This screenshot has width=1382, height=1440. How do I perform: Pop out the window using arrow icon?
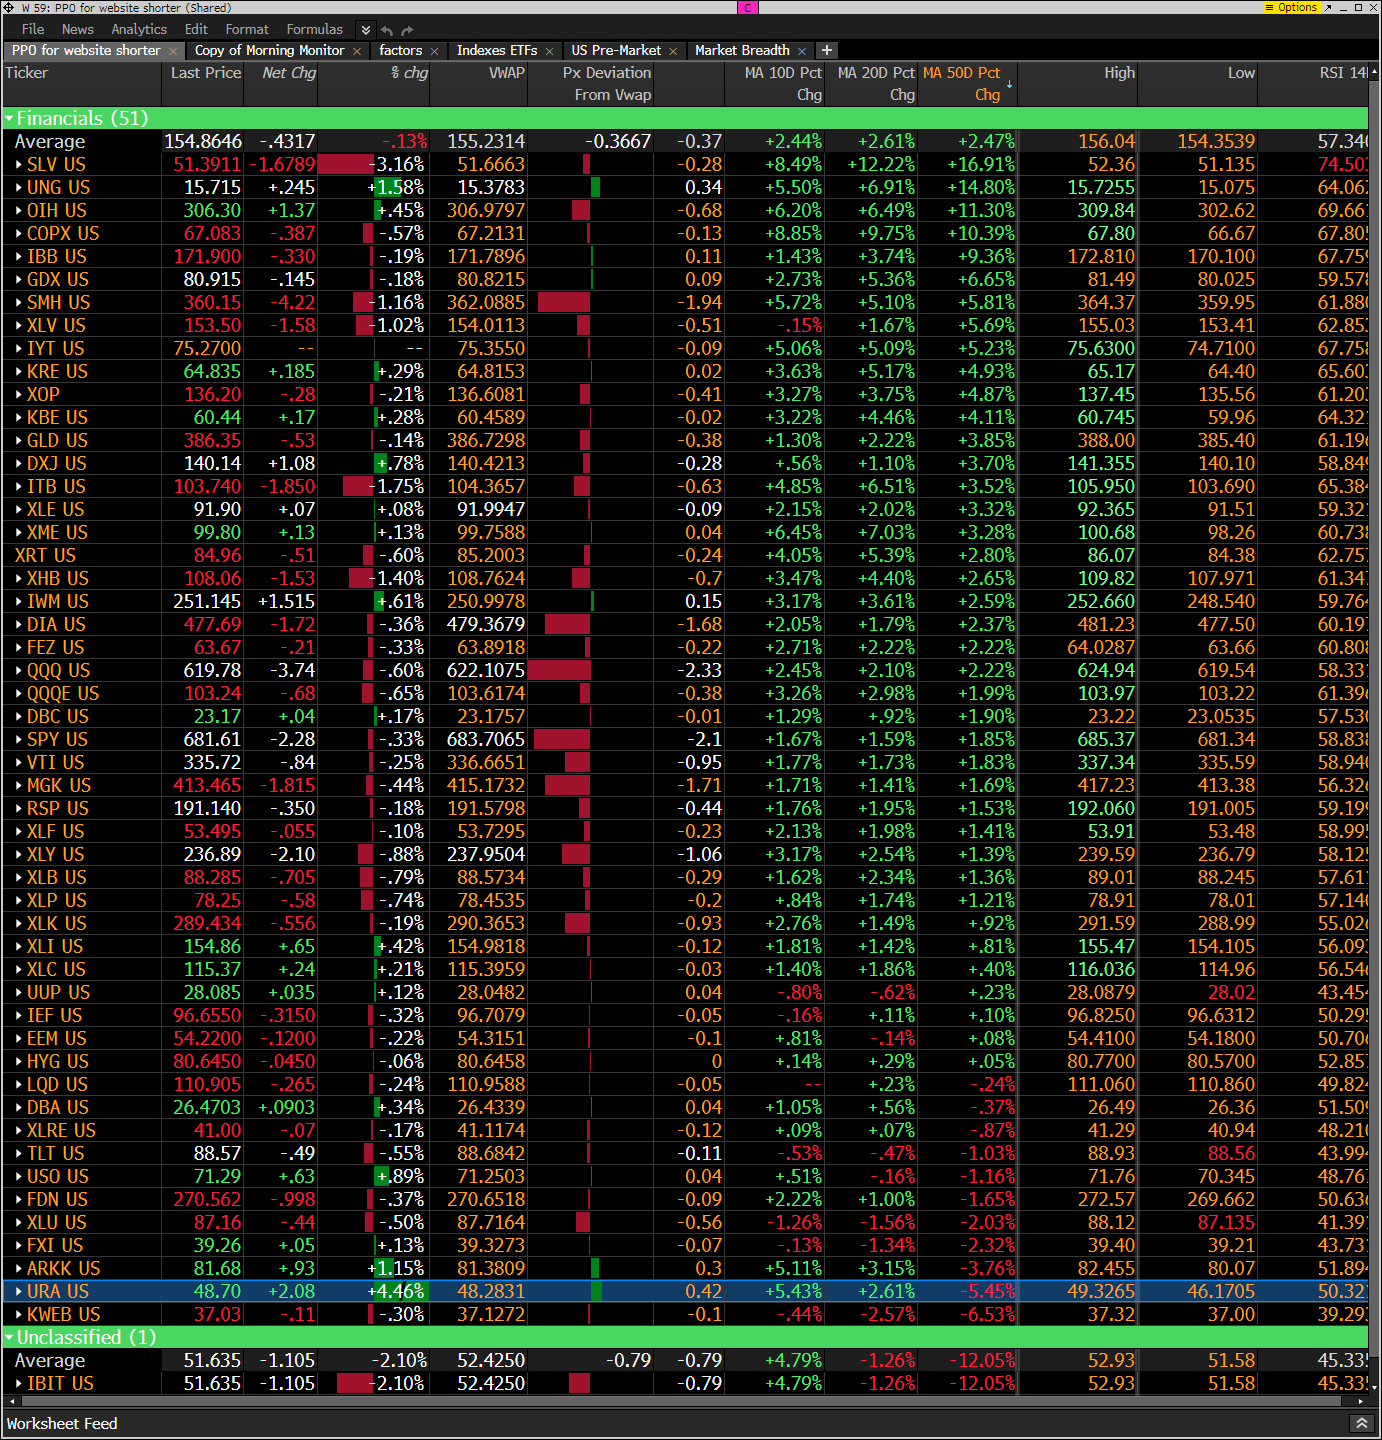coord(1328,7)
